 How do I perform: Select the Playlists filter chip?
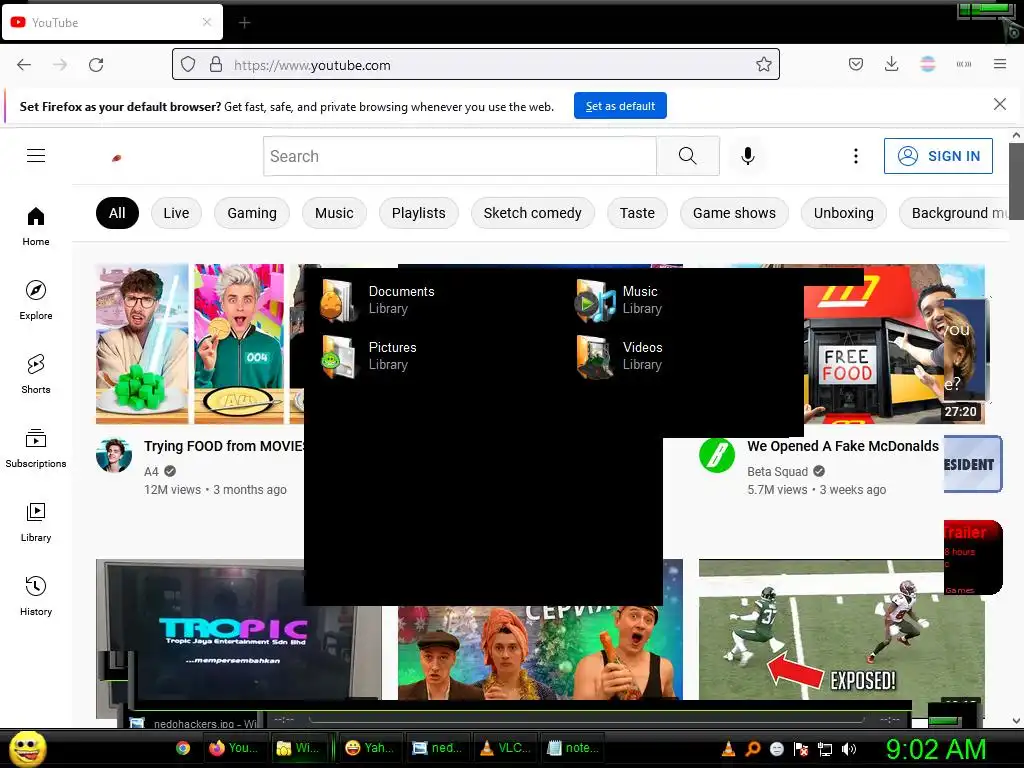(419, 213)
